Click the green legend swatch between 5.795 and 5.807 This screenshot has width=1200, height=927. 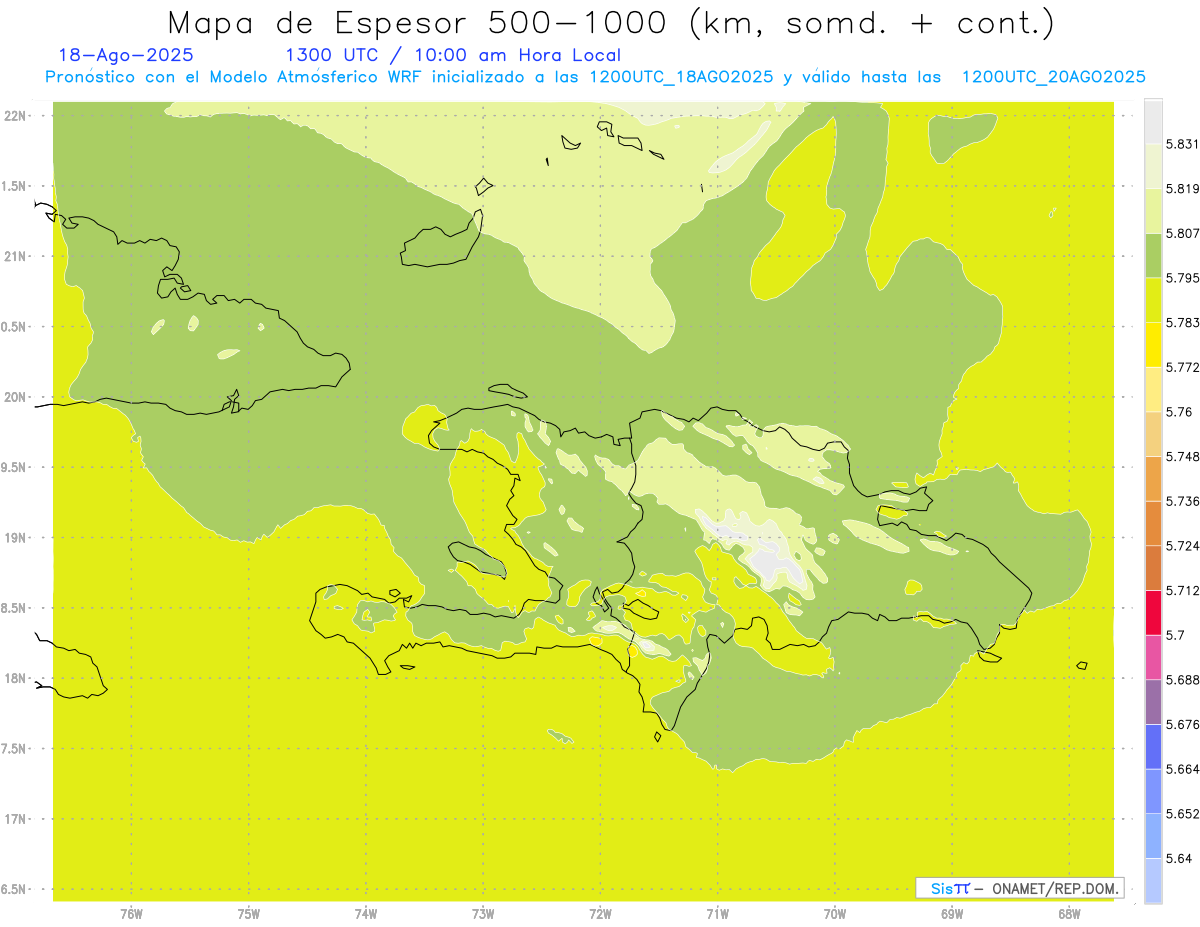(x=1153, y=256)
